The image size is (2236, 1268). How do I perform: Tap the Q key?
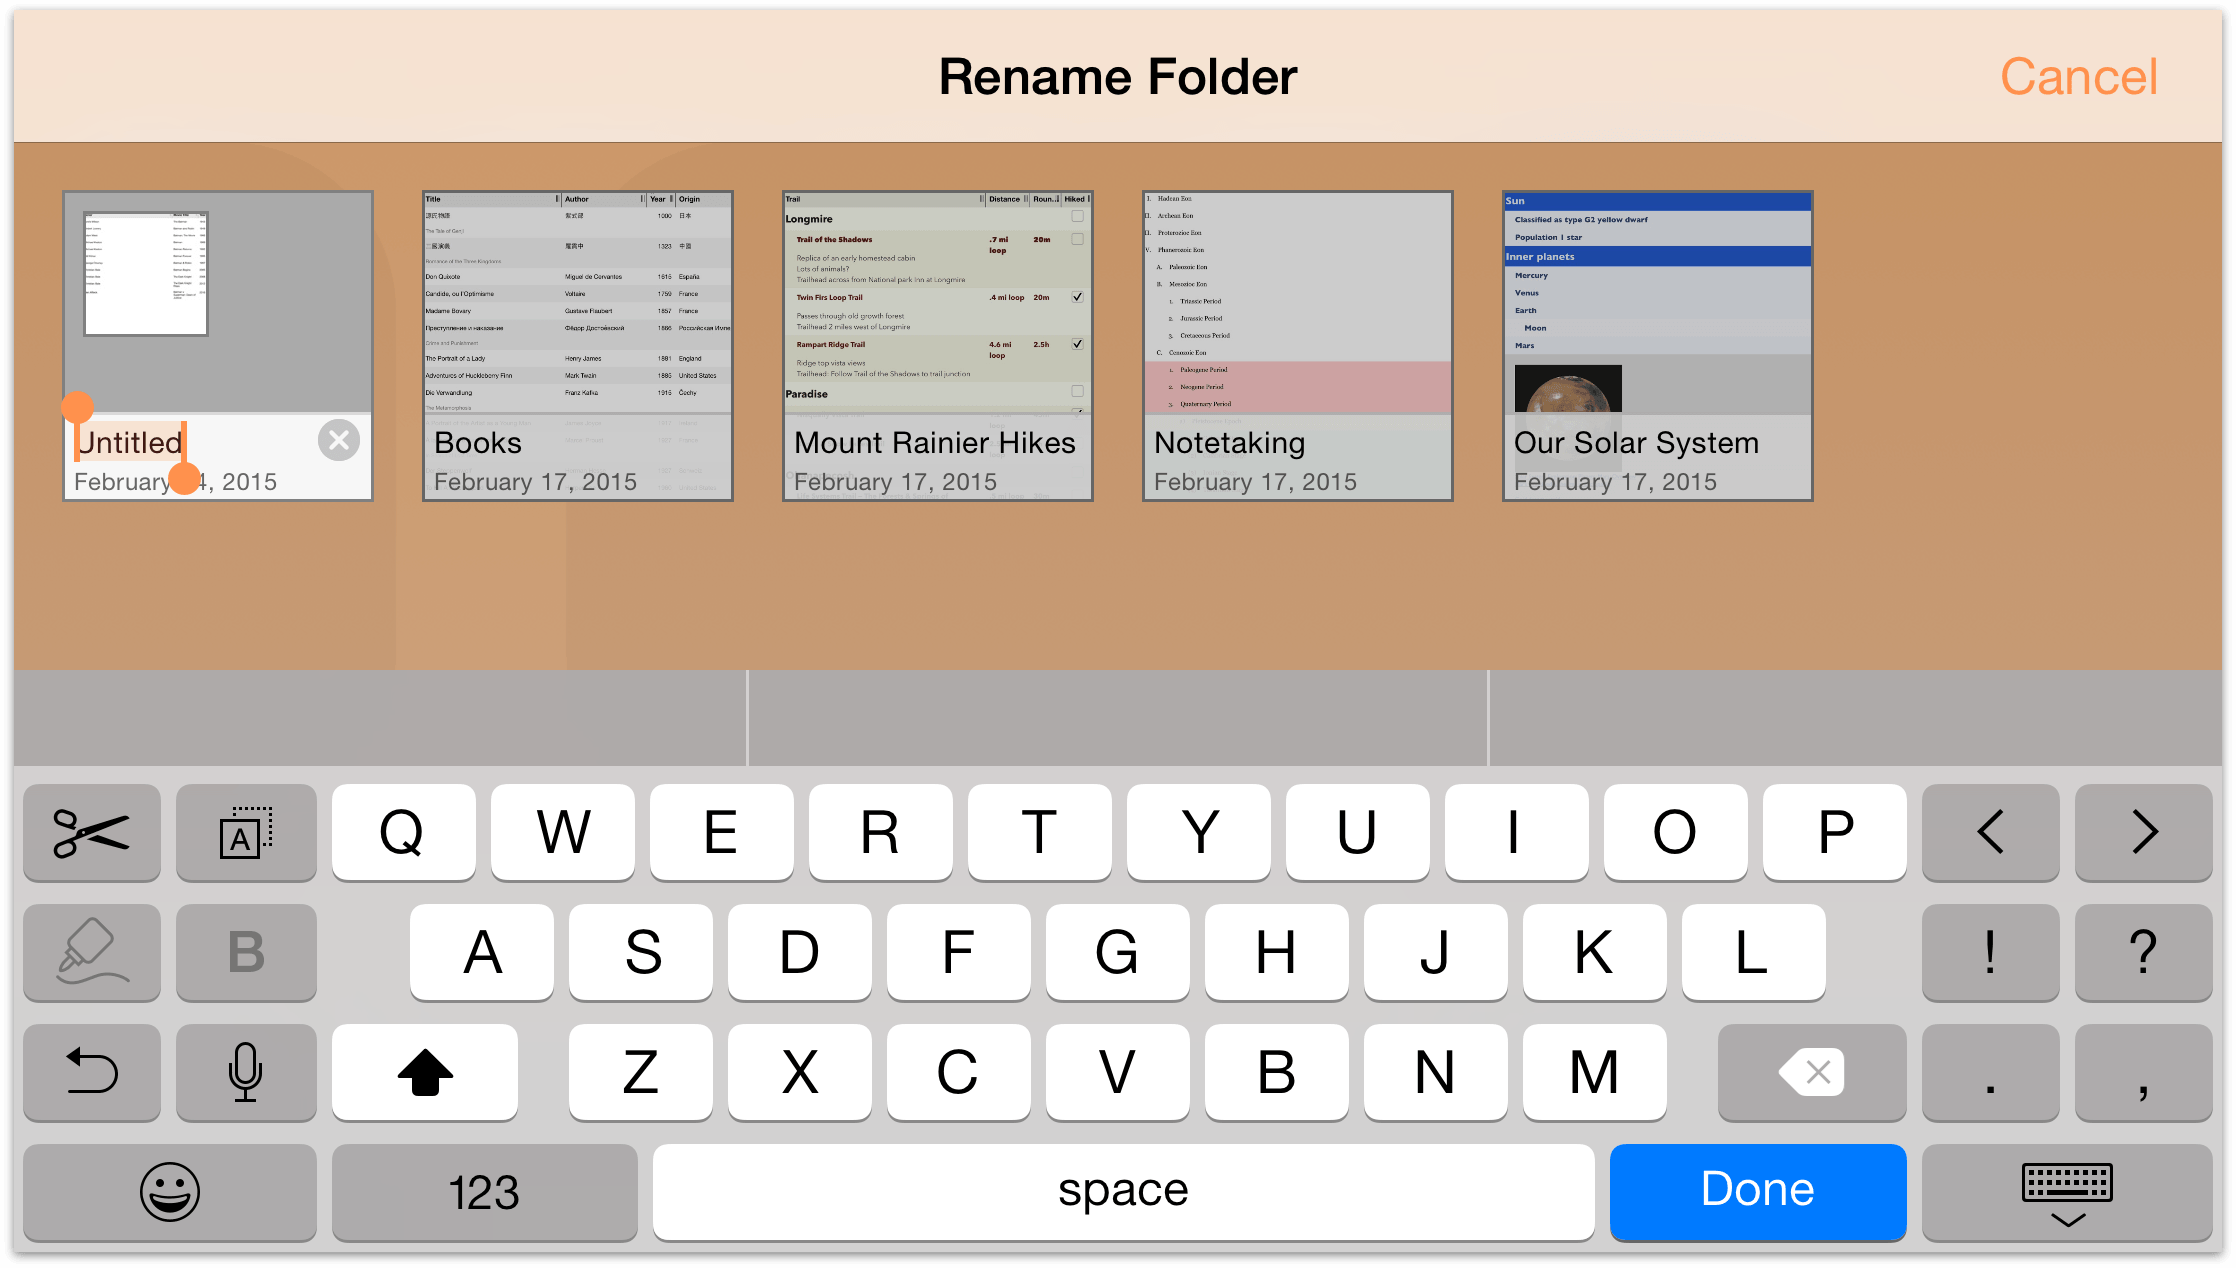(404, 832)
